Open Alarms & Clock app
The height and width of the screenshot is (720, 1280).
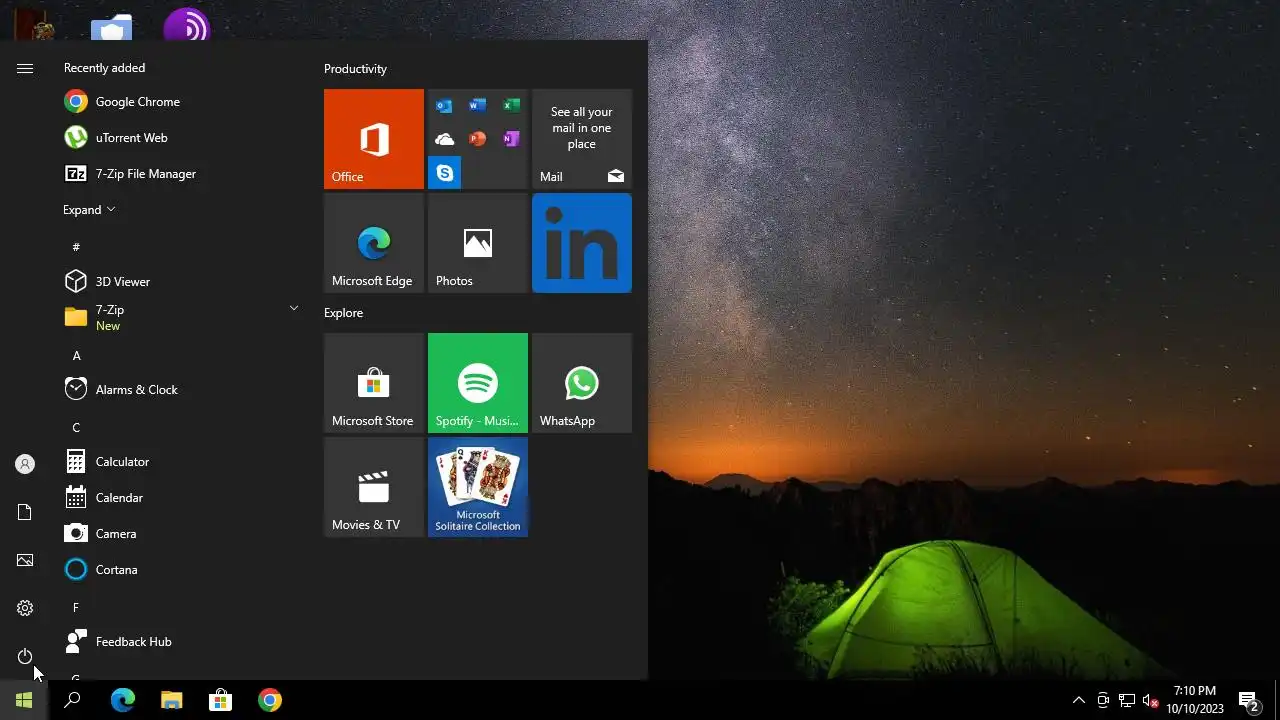(x=181, y=390)
